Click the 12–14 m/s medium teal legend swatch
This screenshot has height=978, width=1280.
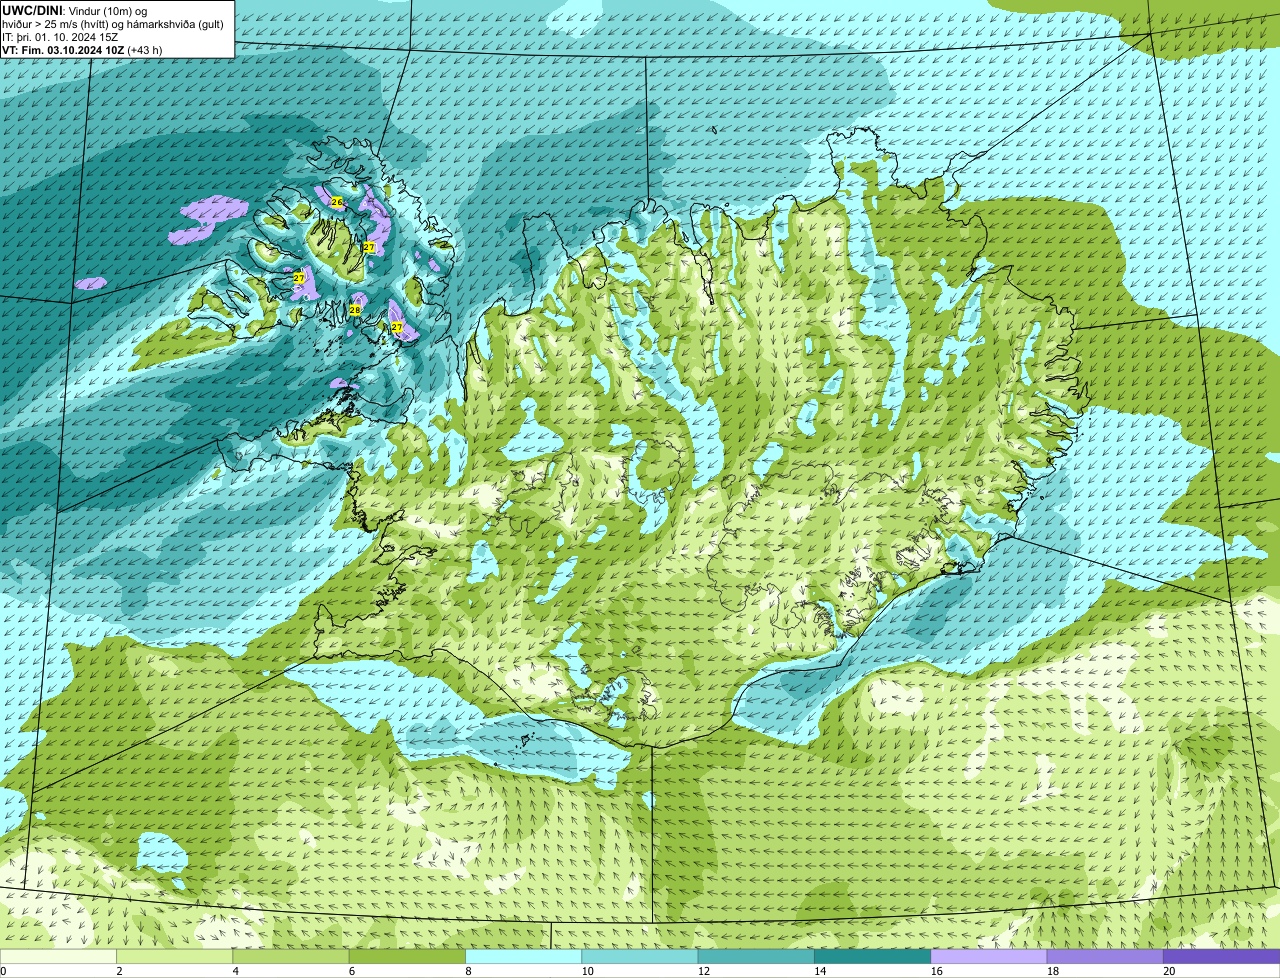point(756,956)
